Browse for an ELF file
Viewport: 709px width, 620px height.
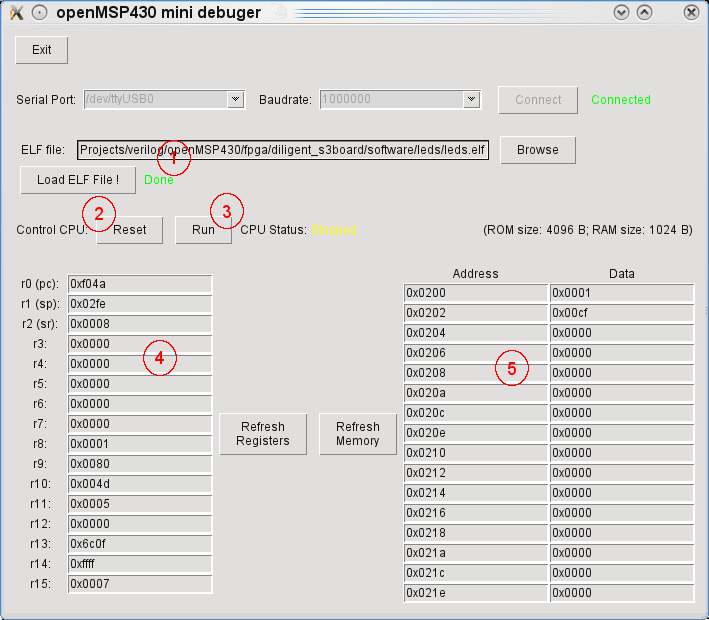coord(538,150)
